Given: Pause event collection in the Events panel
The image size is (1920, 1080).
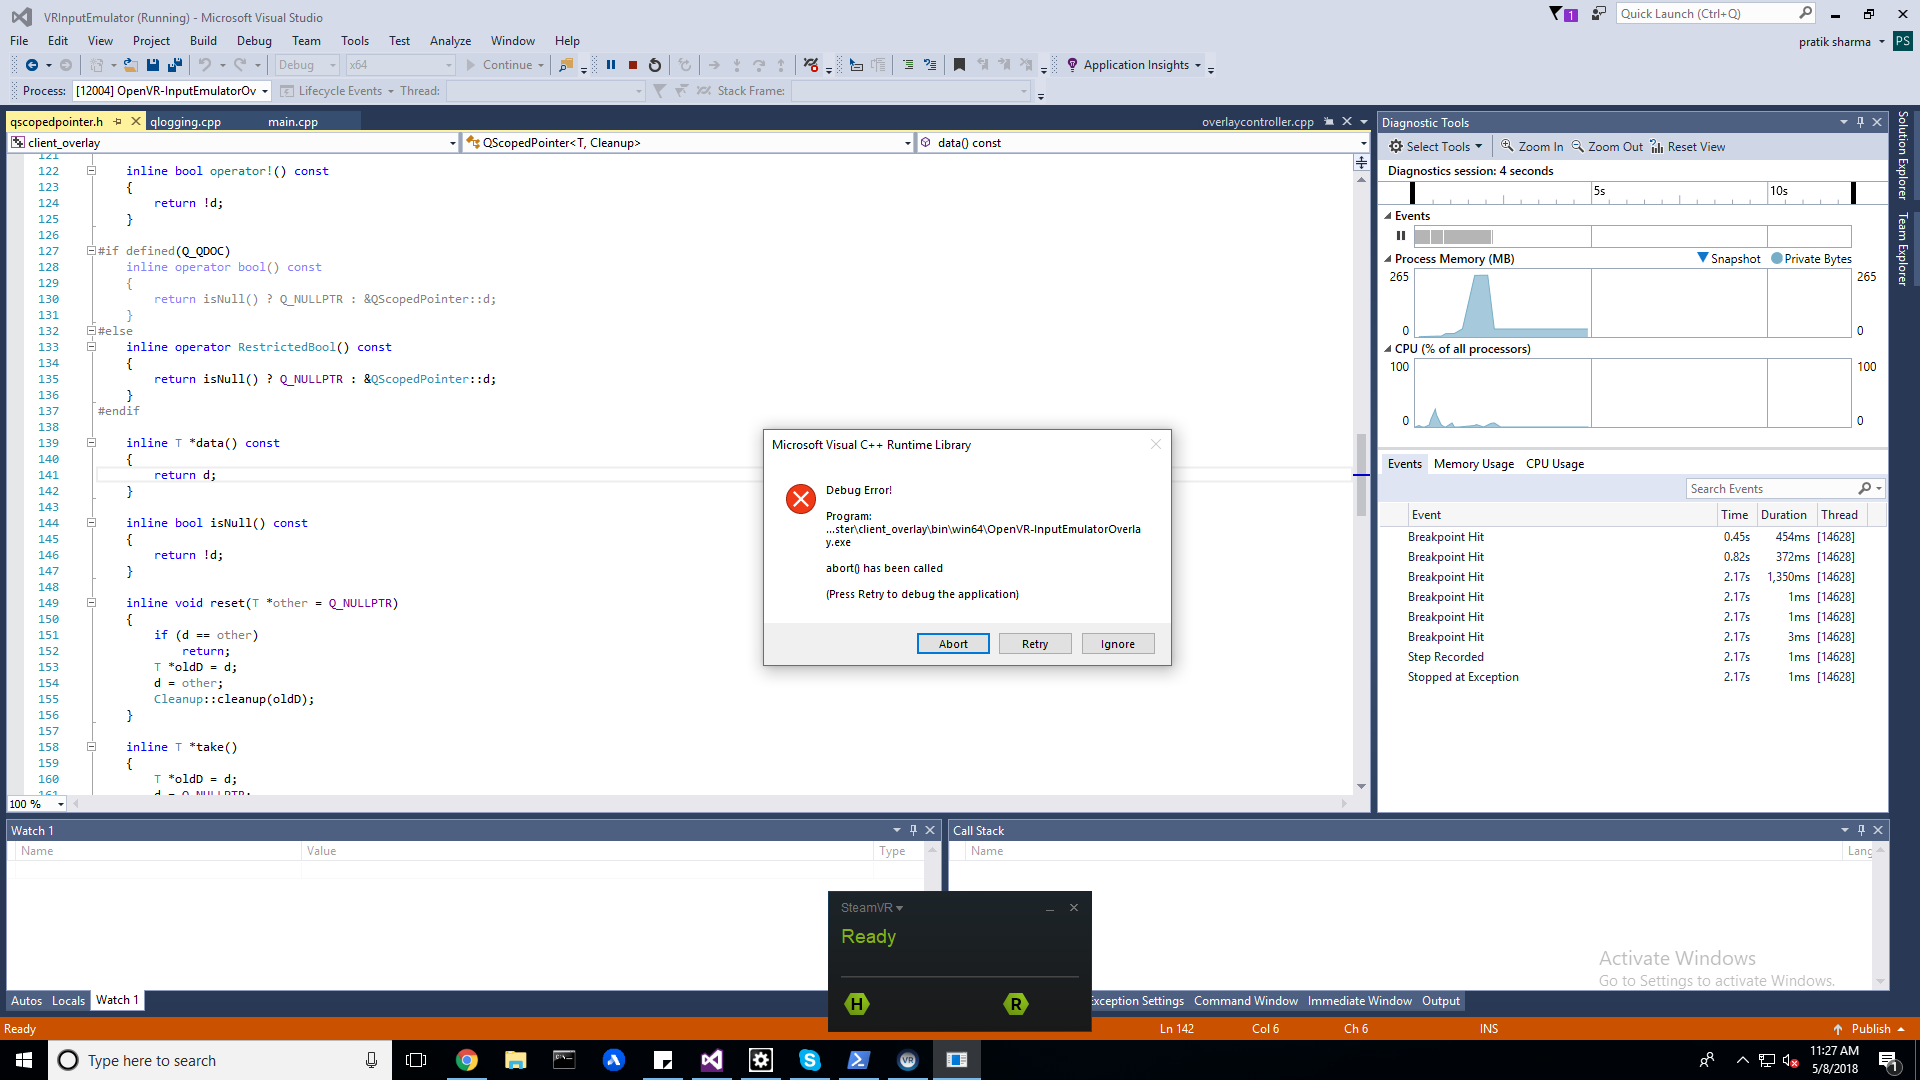Looking at the screenshot, I should (x=1401, y=235).
